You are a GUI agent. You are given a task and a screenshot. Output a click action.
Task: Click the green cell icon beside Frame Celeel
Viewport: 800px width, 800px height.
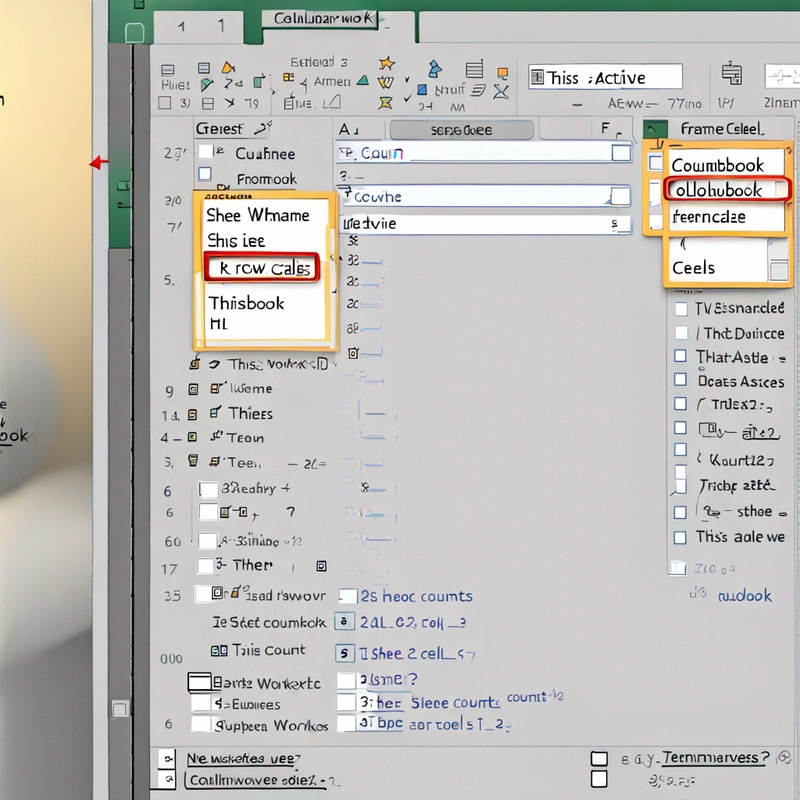[x=656, y=129]
